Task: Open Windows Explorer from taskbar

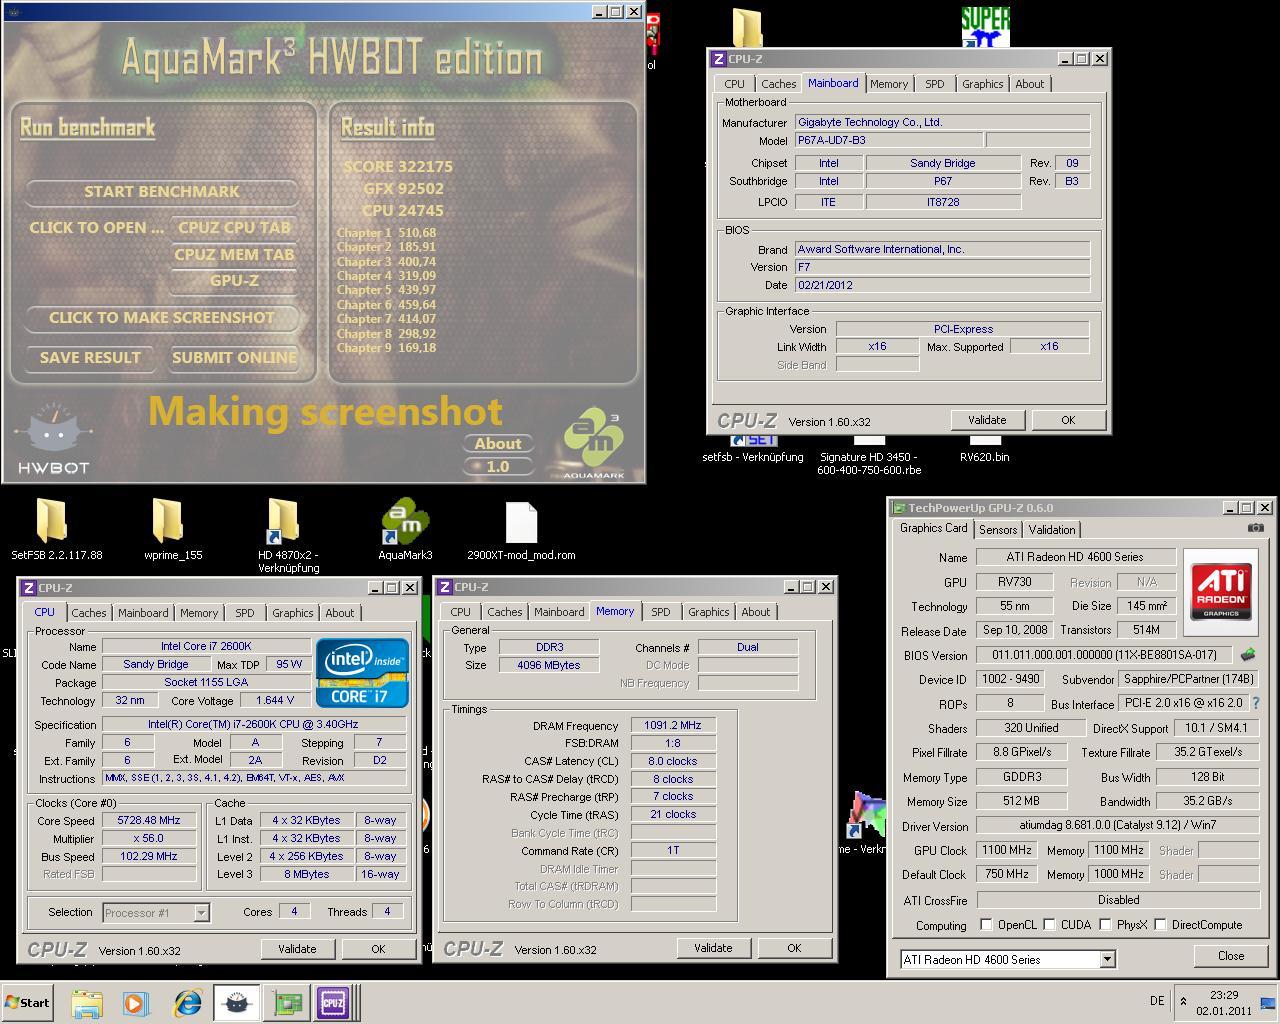Action: pyautogui.click(x=87, y=1003)
